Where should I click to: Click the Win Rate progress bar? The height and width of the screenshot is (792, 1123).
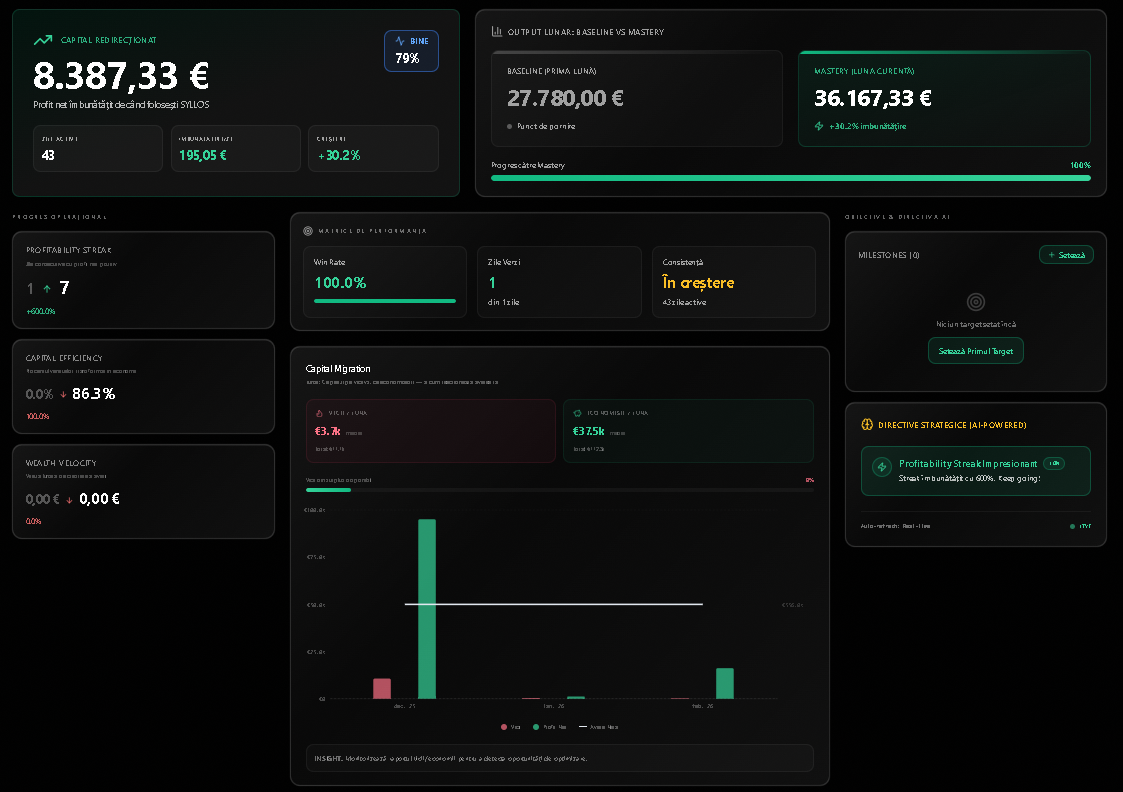[385, 300]
